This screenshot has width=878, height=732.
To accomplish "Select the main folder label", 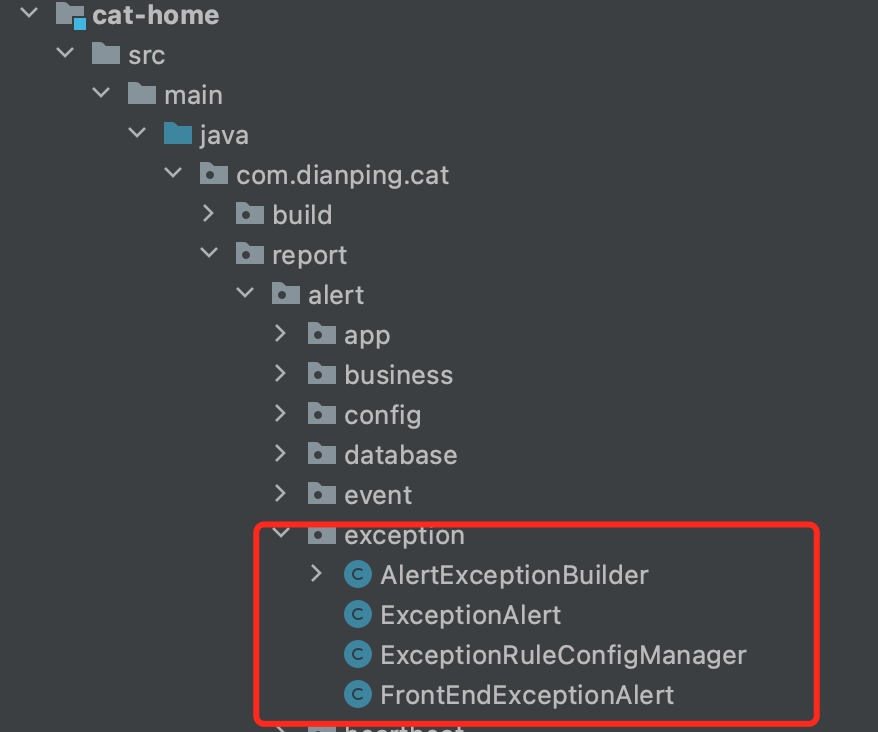I will pyautogui.click(x=193, y=95).
